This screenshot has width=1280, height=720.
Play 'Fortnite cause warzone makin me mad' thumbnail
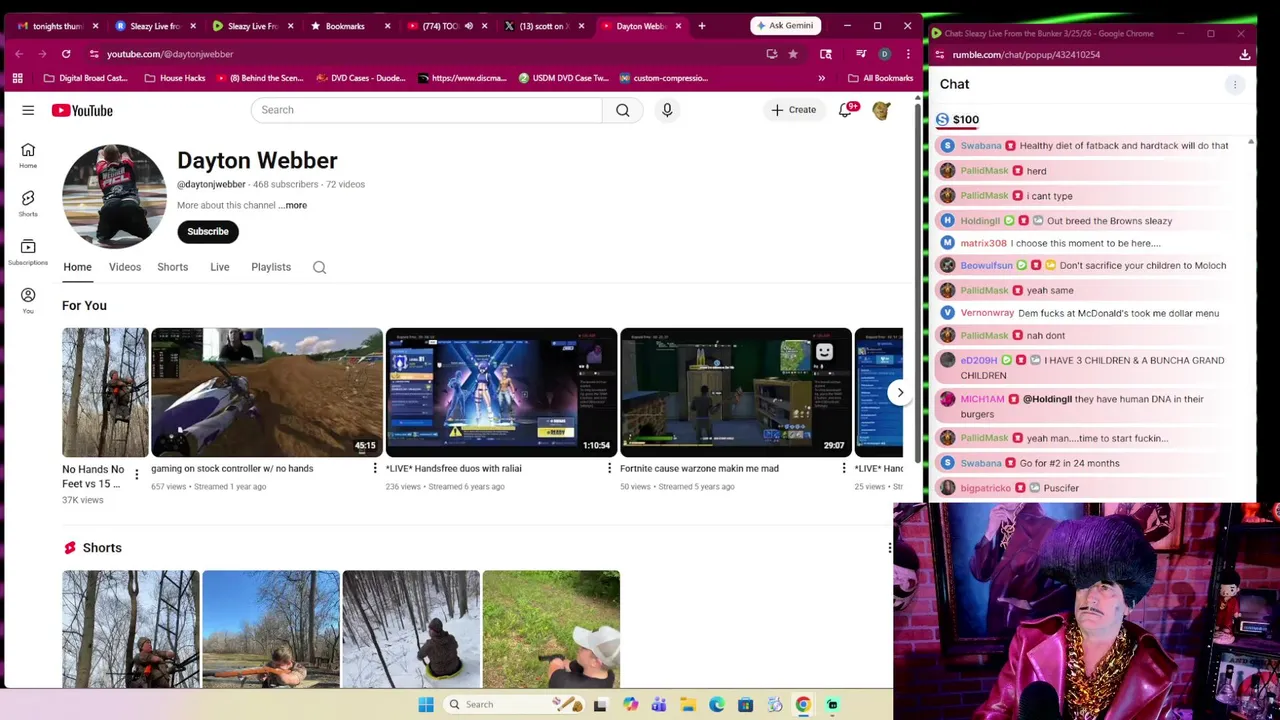pyautogui.click(x=735, y=393)
